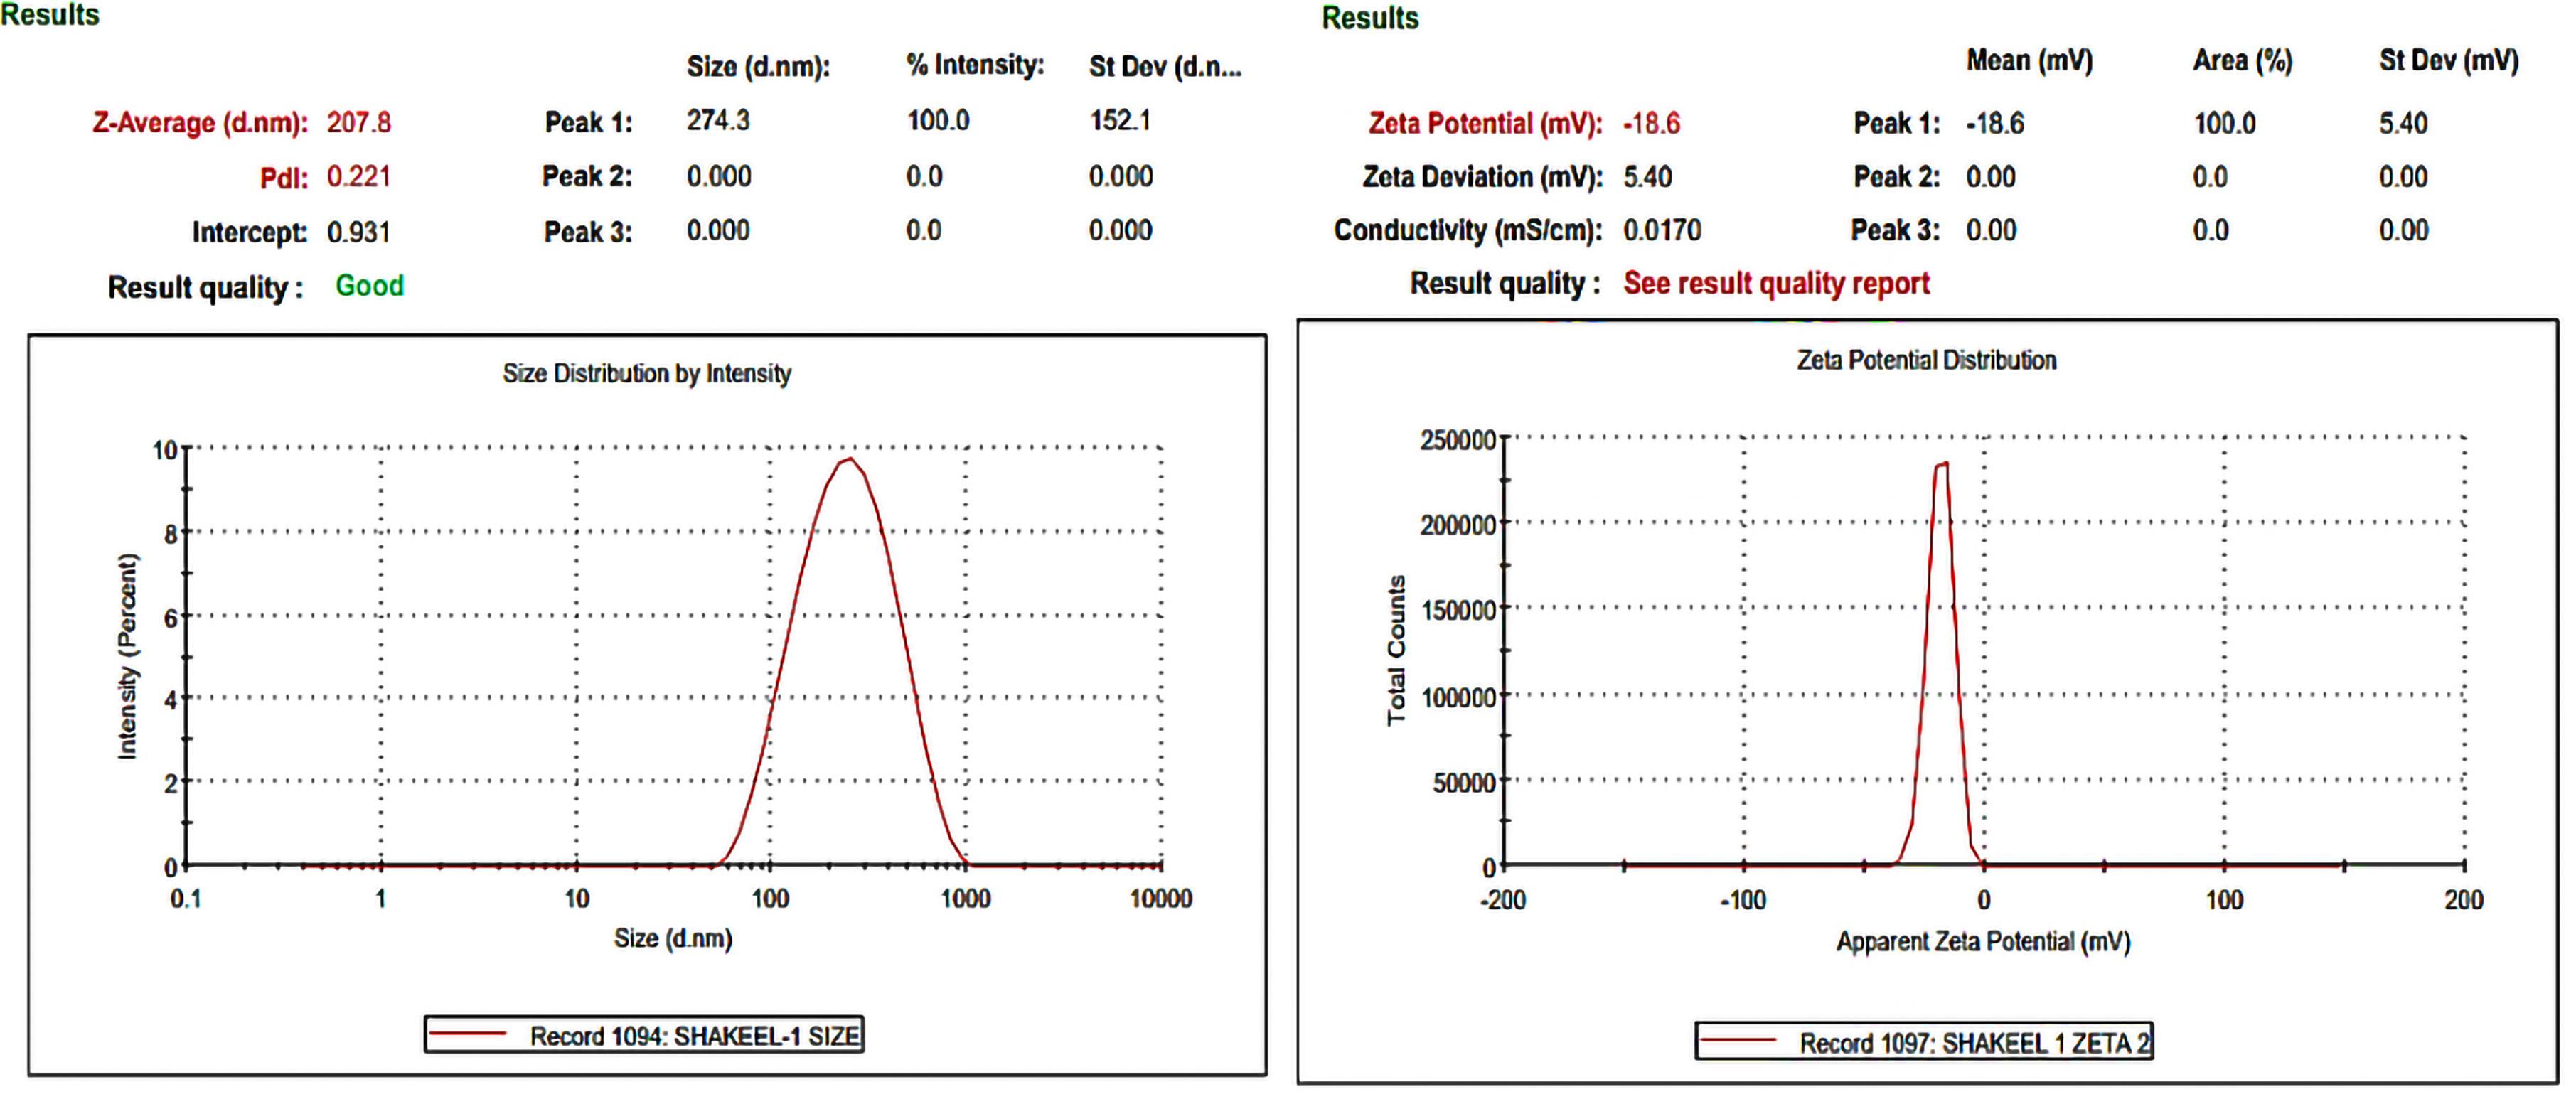Image resolution: width=2576 pixels, height=1104 pixels.
Task: Select the PdI value 0.221
Action: pos(358,176)
